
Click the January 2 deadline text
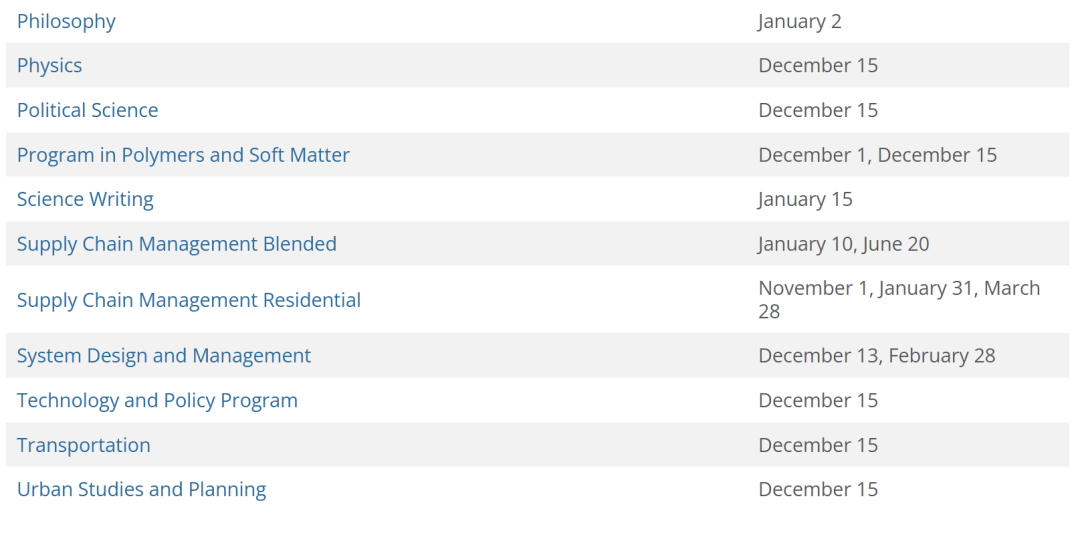tap(800, 21)
